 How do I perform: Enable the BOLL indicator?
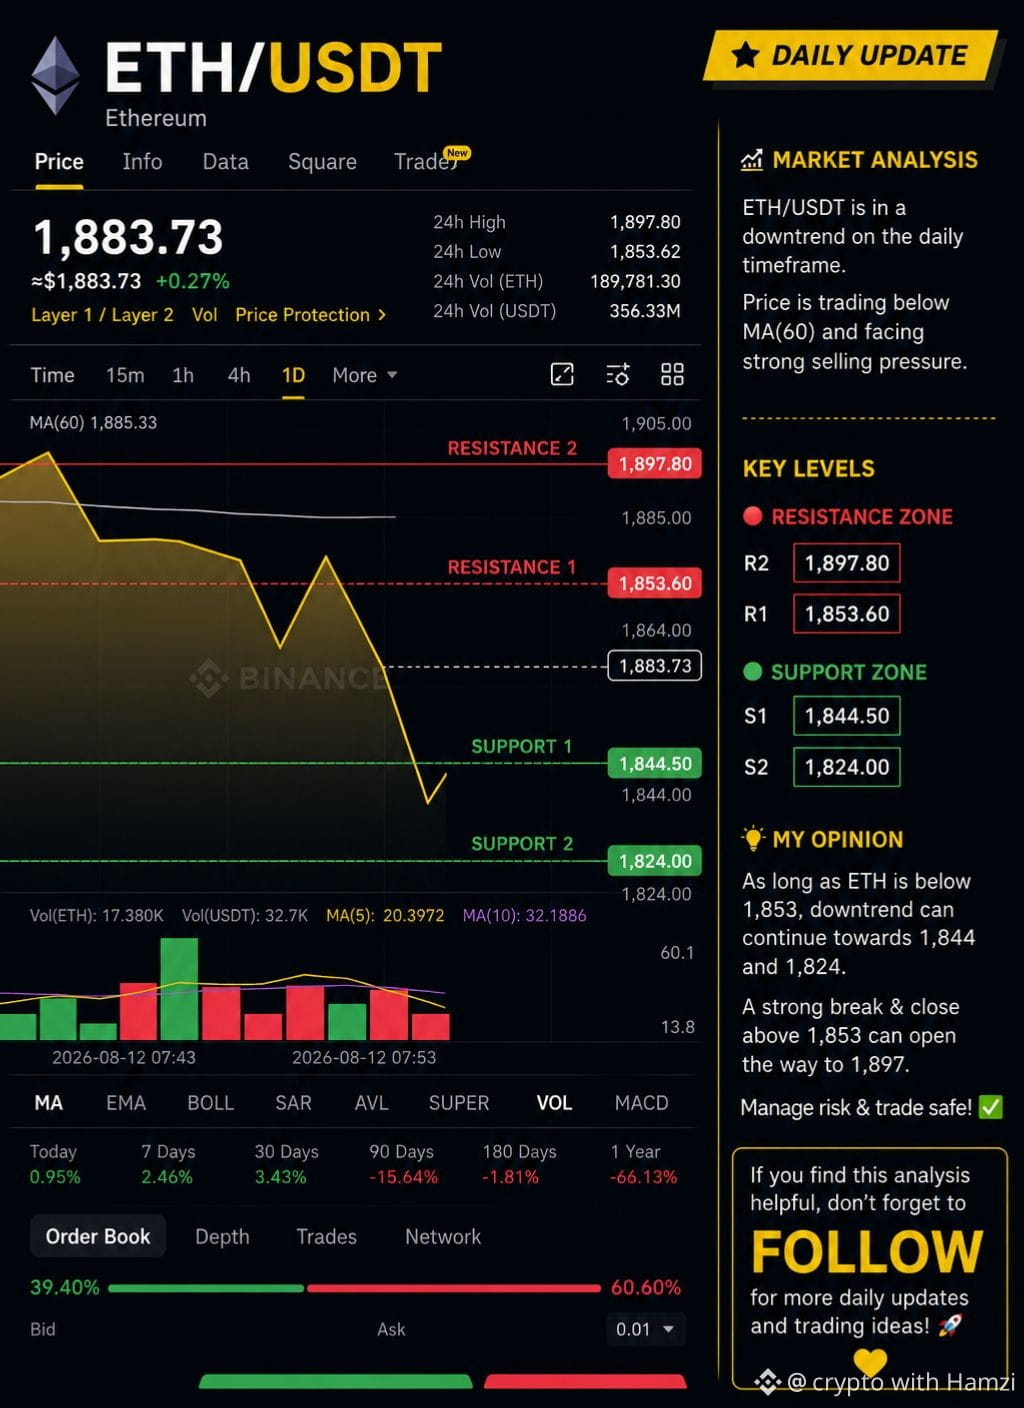point(210,1103)
